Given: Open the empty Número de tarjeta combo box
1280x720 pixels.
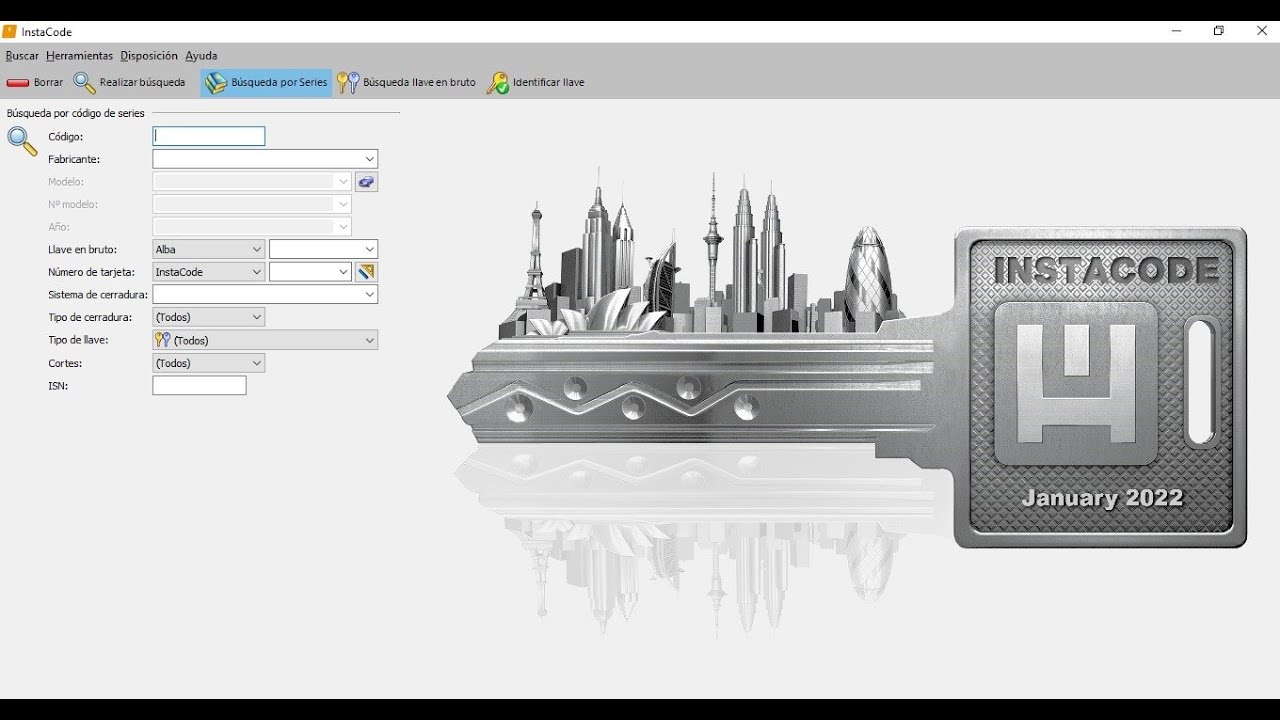Looking at the screenshot, I should click(x=311, y=272).
